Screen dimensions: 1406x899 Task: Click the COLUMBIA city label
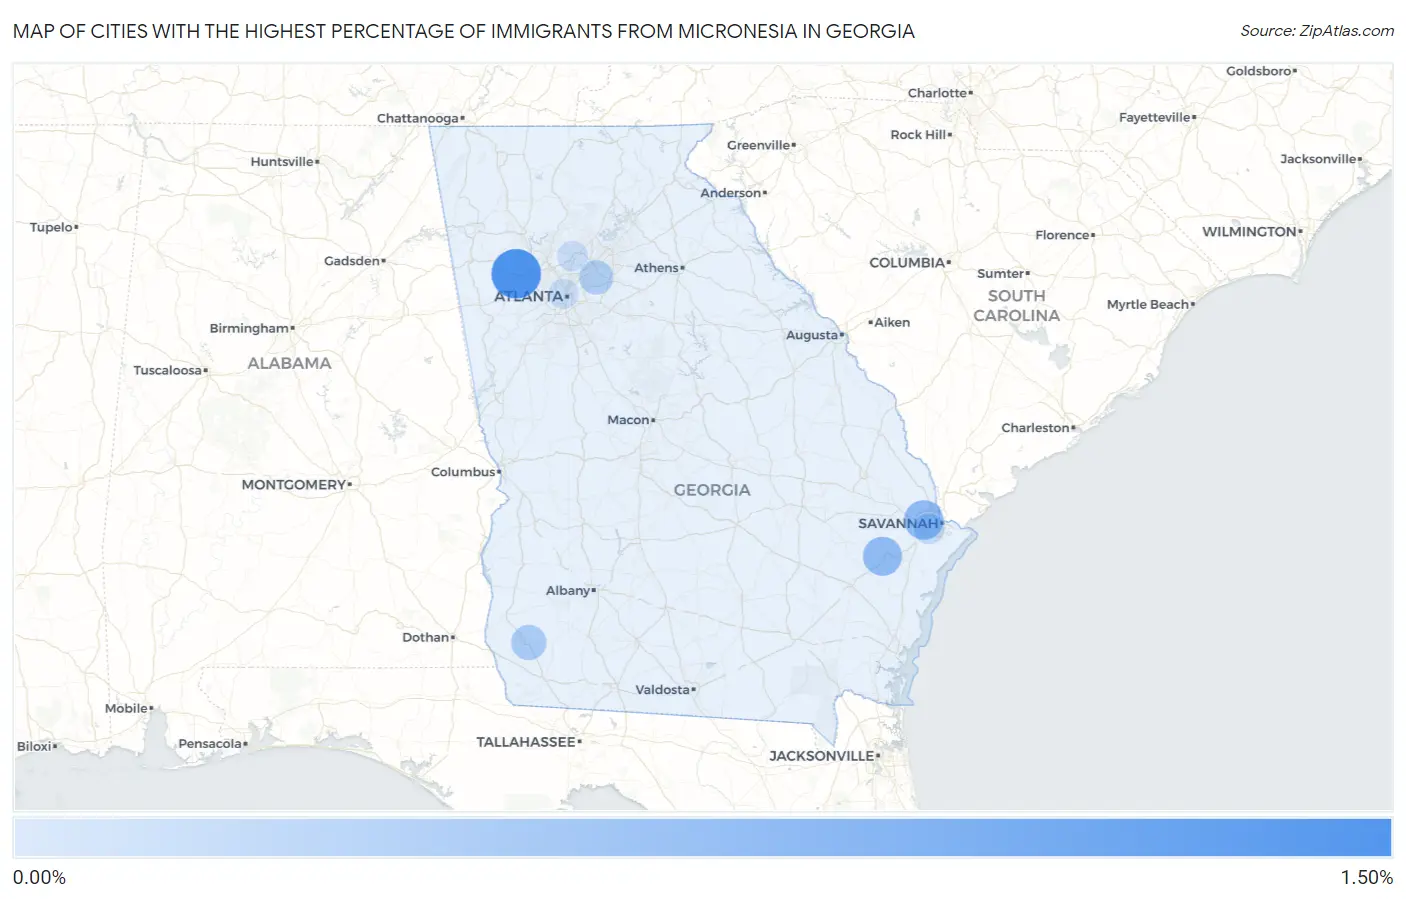(907, 263)
